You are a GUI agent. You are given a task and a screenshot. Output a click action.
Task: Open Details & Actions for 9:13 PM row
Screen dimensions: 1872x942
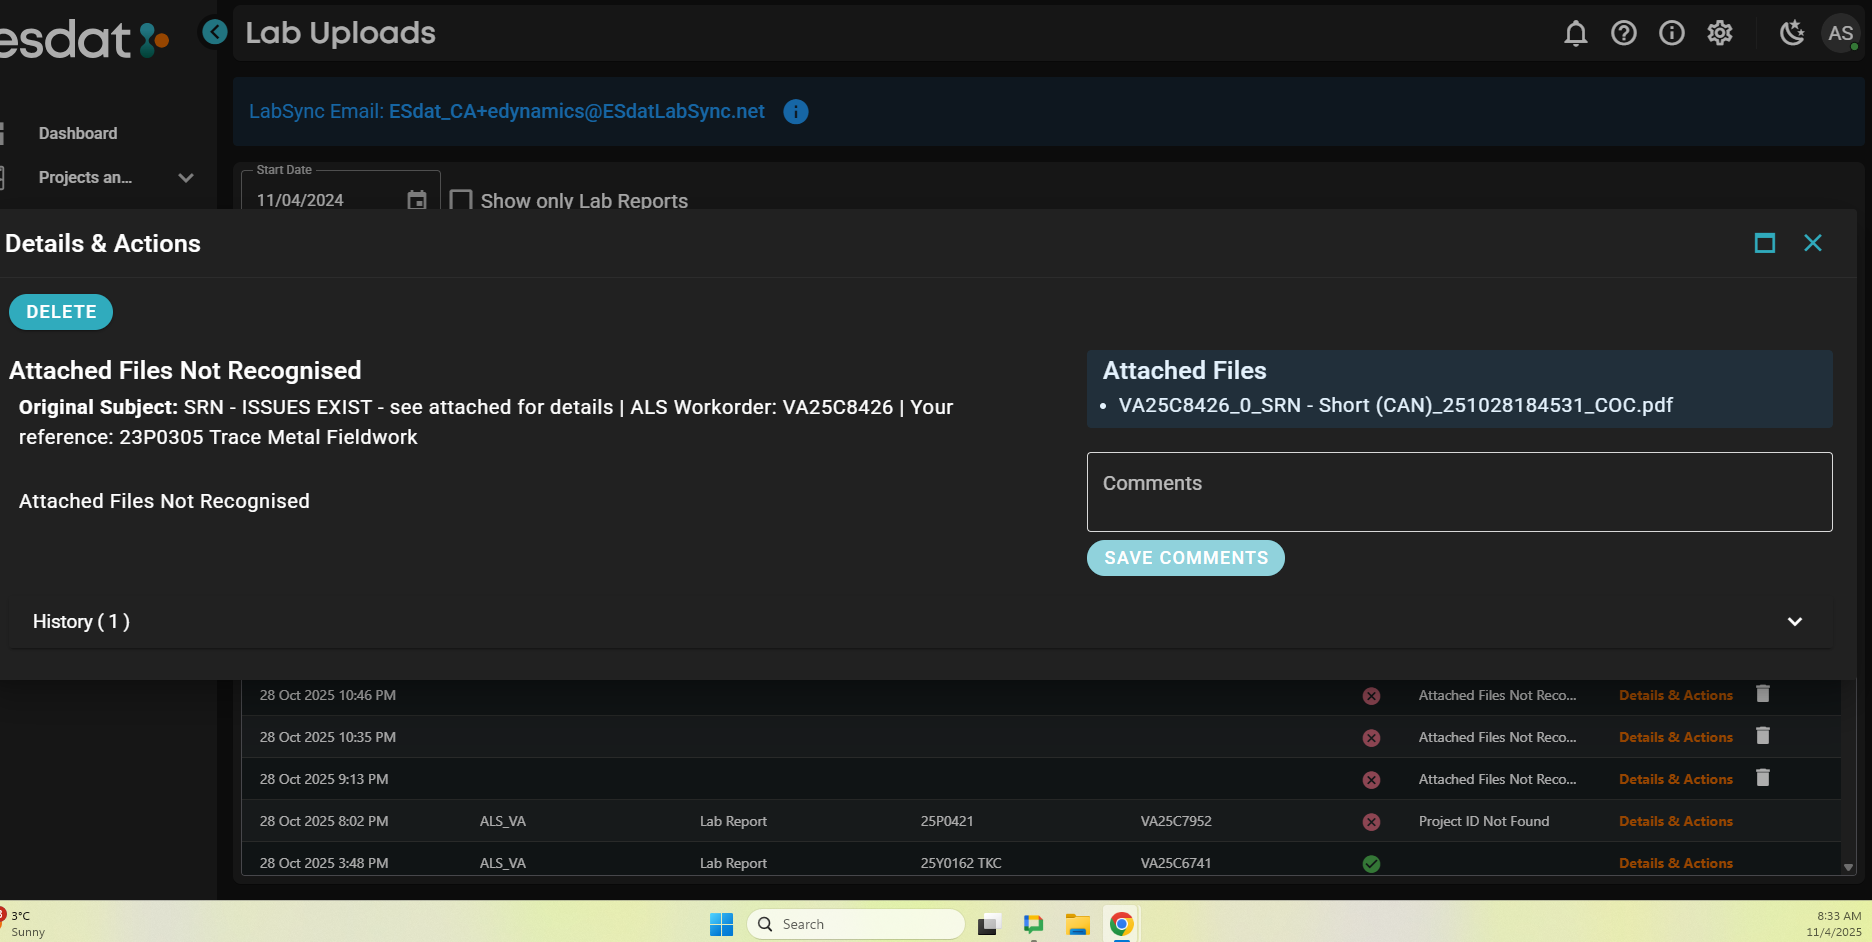[x=1675, y=780]
